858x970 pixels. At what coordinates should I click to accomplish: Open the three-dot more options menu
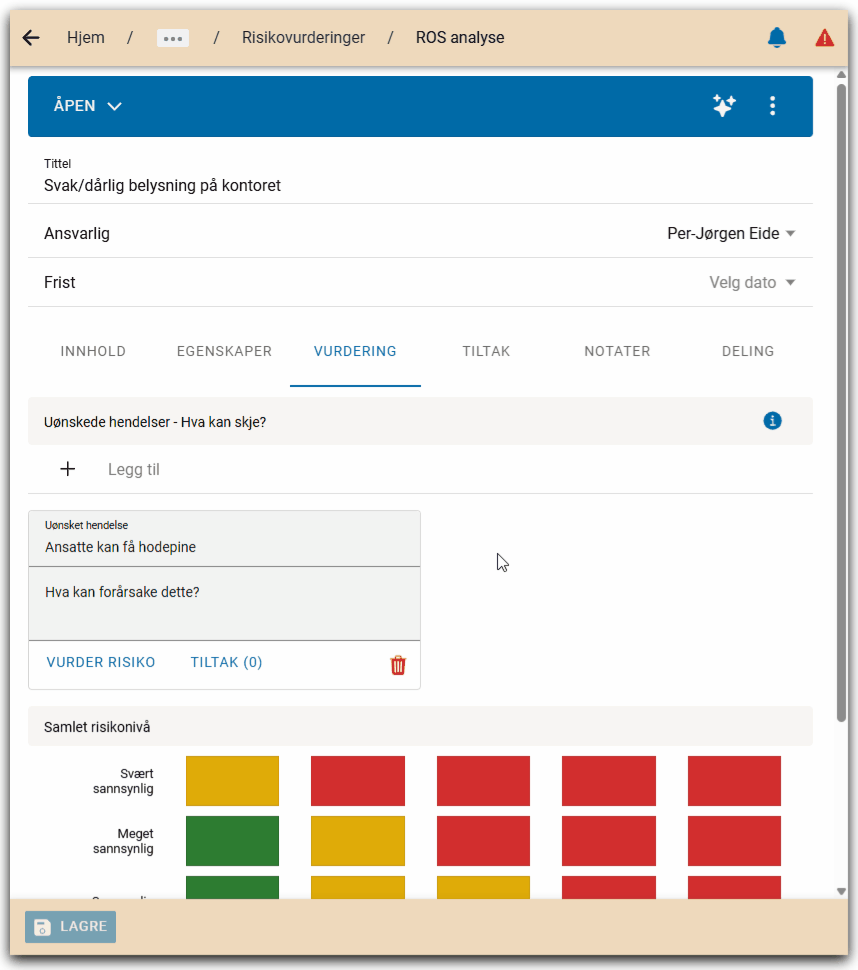click(772, 106)
